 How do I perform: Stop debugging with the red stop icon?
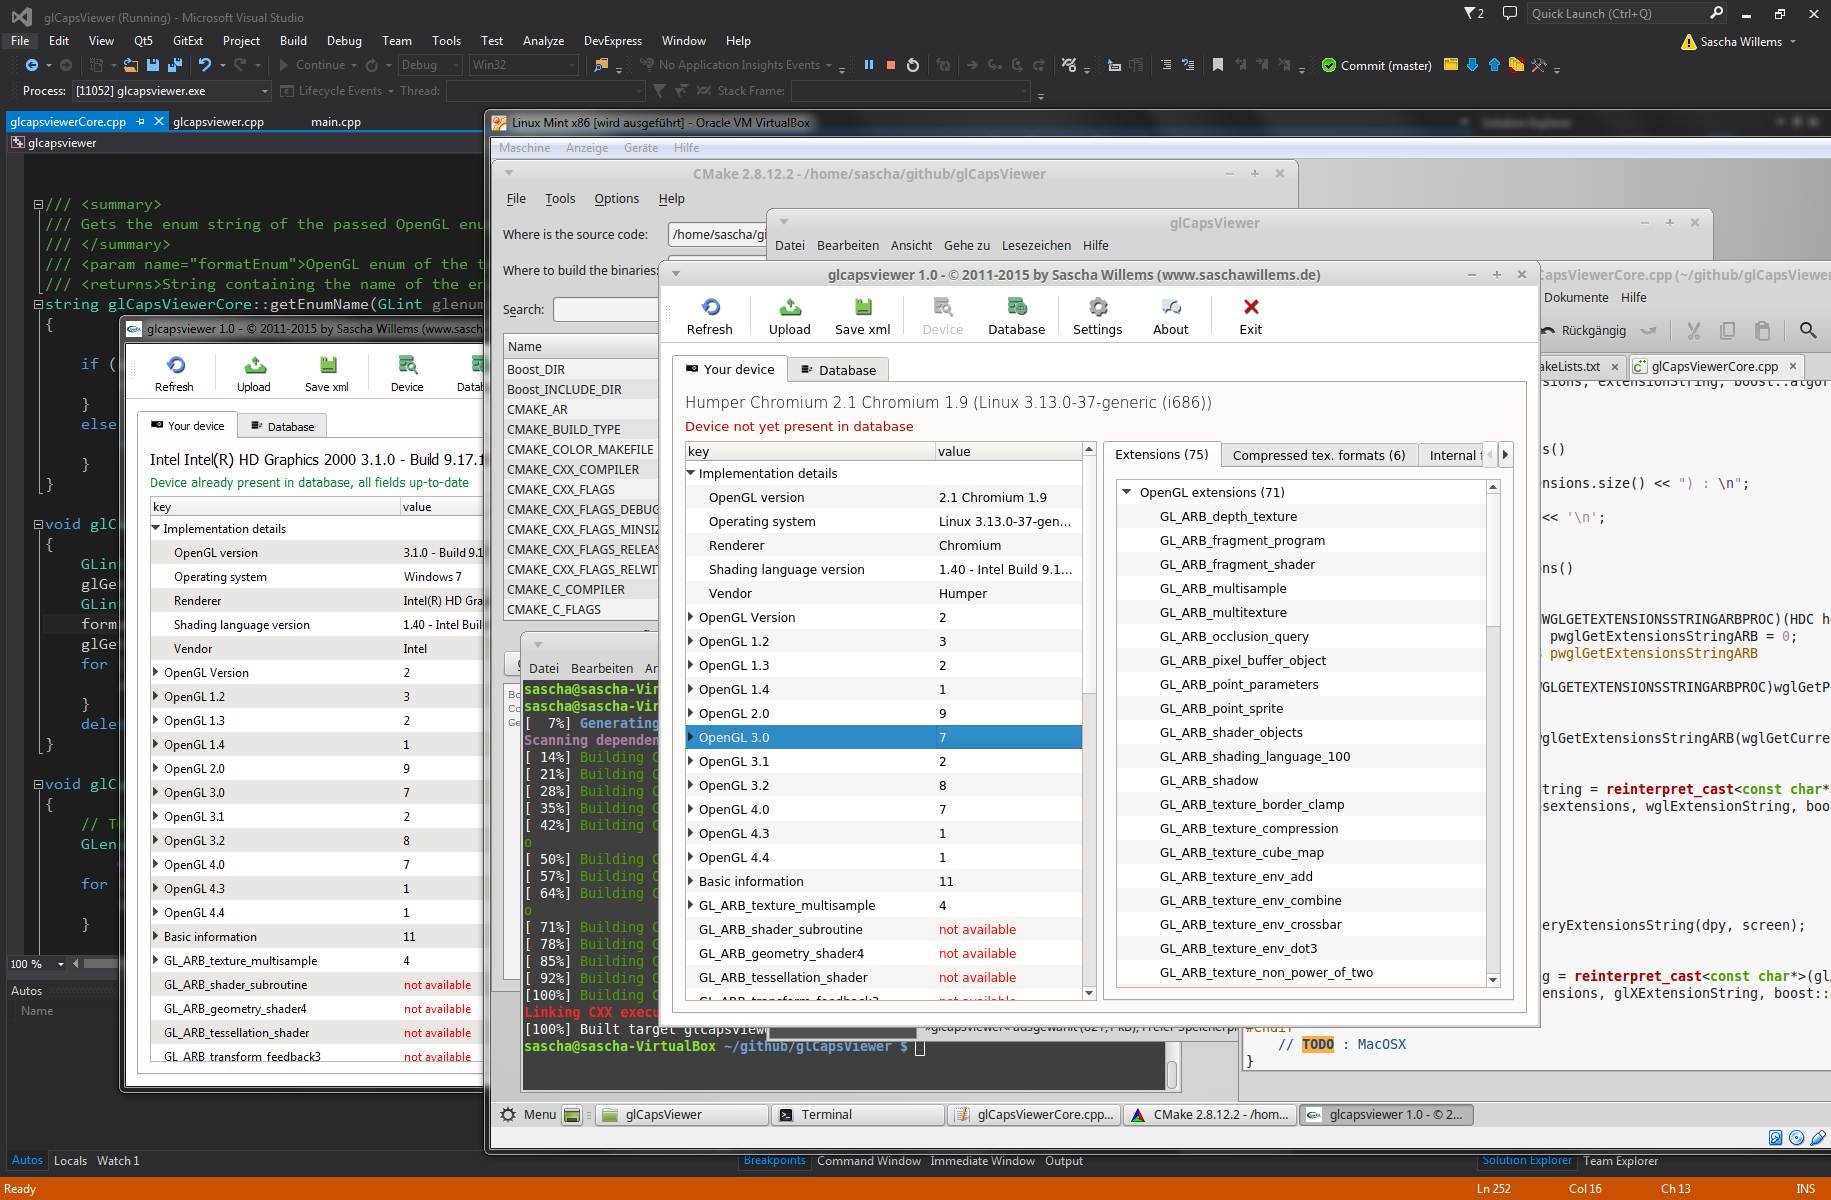coord(891,65)
